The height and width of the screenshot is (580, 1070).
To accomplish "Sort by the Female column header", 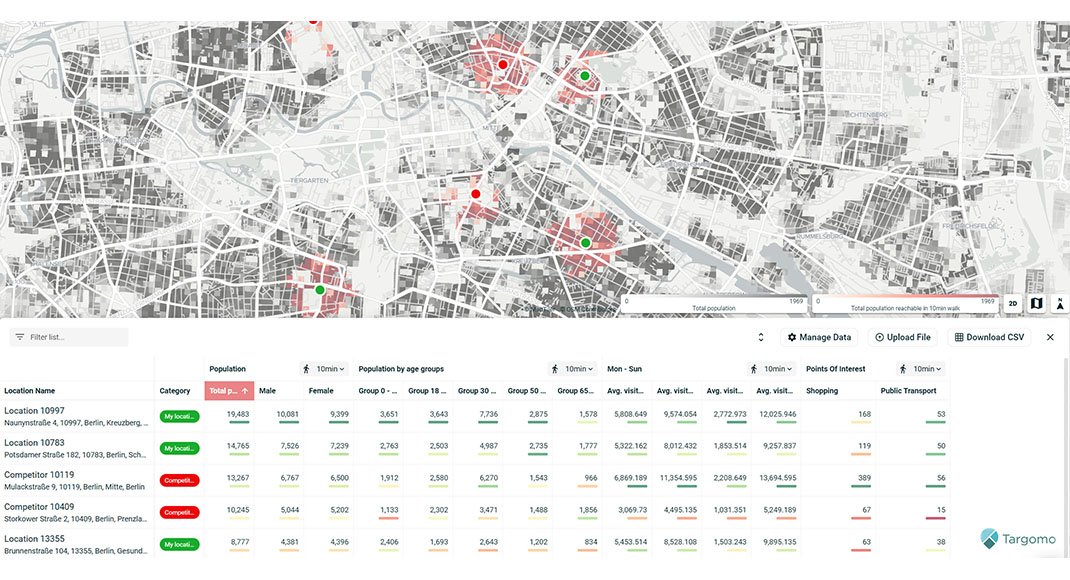I will (321, 391).
